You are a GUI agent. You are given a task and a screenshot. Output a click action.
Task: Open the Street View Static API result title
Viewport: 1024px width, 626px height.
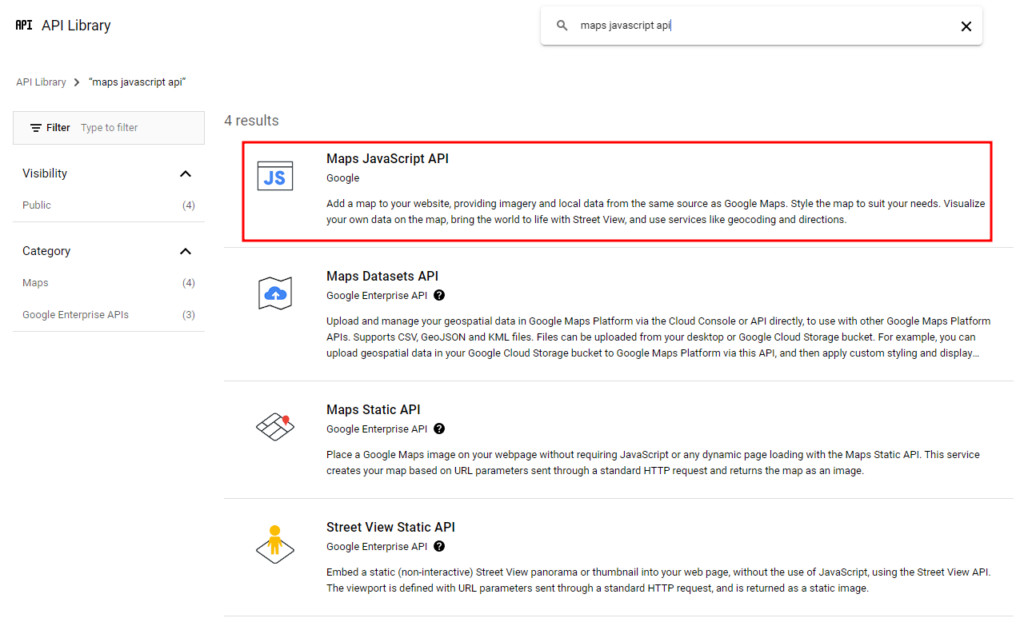click(388, 527)
